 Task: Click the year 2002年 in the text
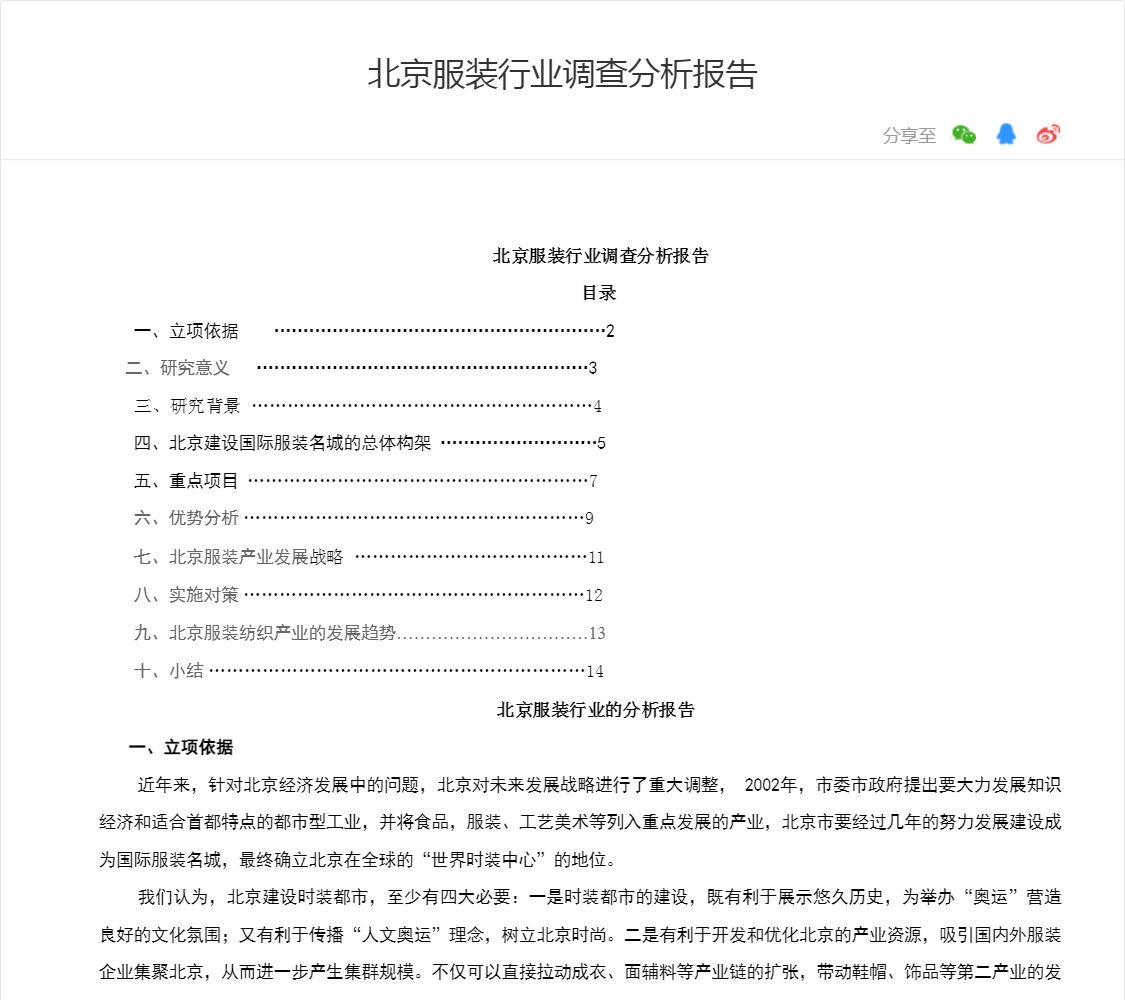[771, 785]
